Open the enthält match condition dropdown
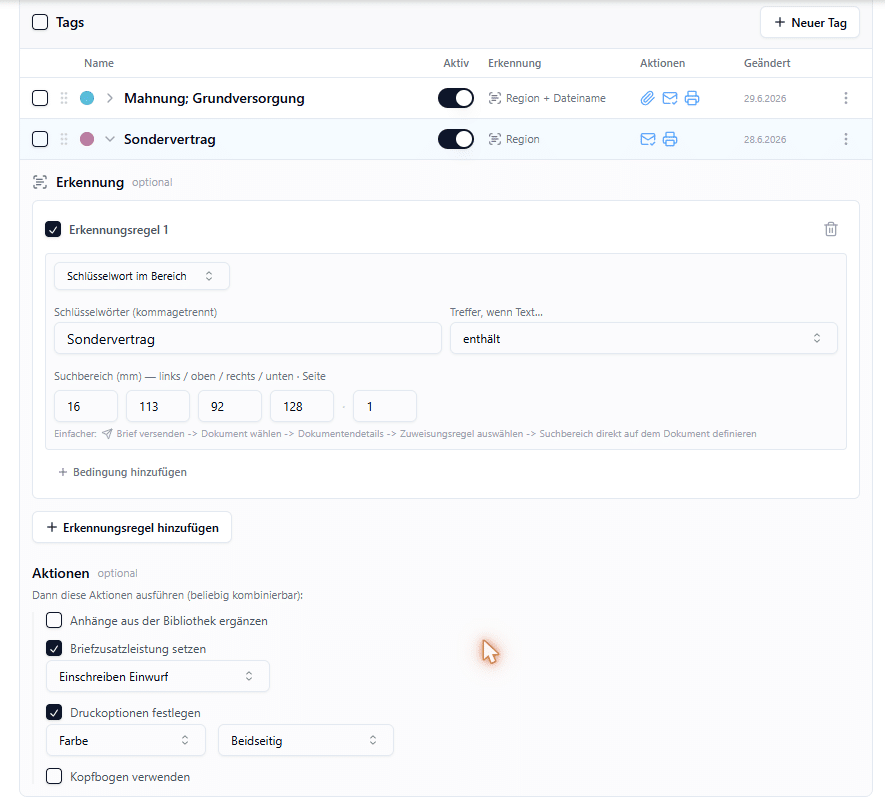The image size is (885, 803). (643, 339)
